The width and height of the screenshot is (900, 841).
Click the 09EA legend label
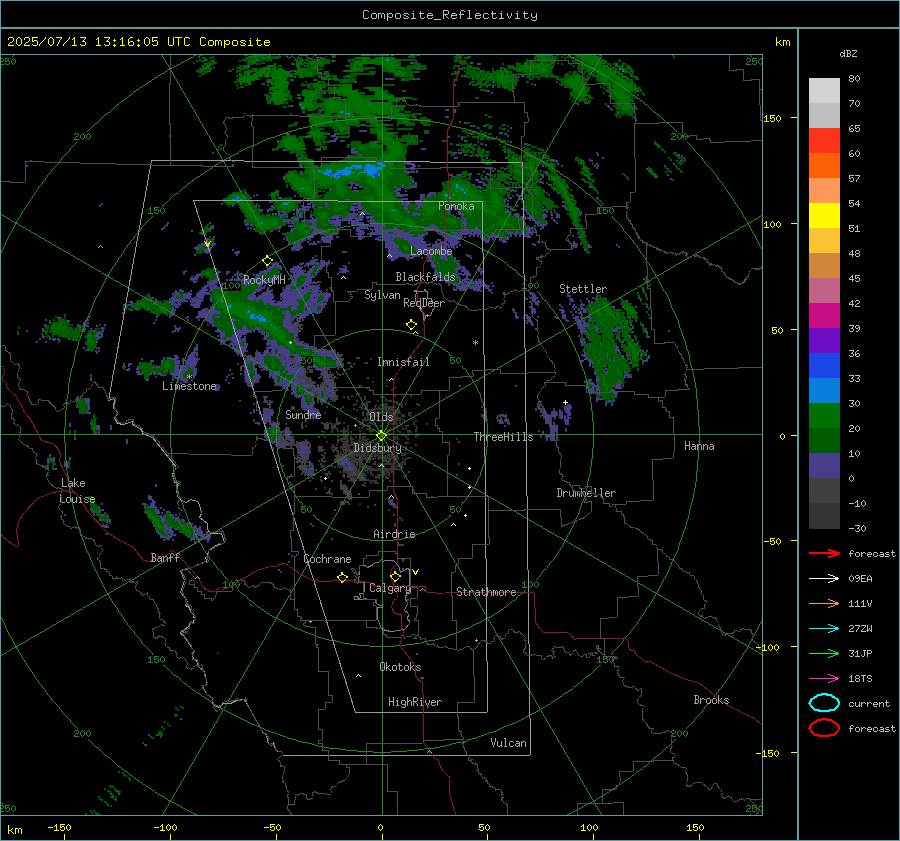(x=860, y=579)
